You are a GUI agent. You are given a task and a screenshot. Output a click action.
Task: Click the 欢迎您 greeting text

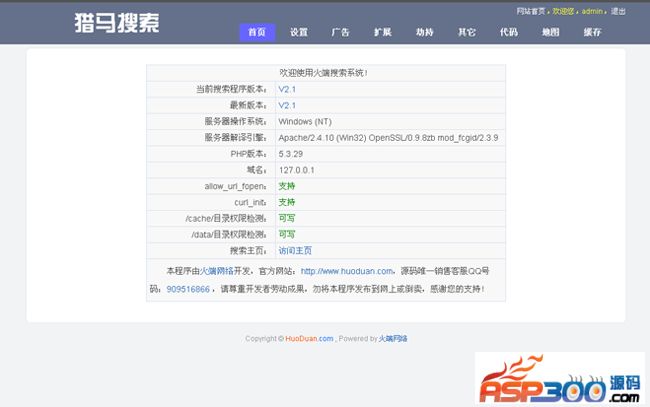pyautogui.click(x=563, y=12)
